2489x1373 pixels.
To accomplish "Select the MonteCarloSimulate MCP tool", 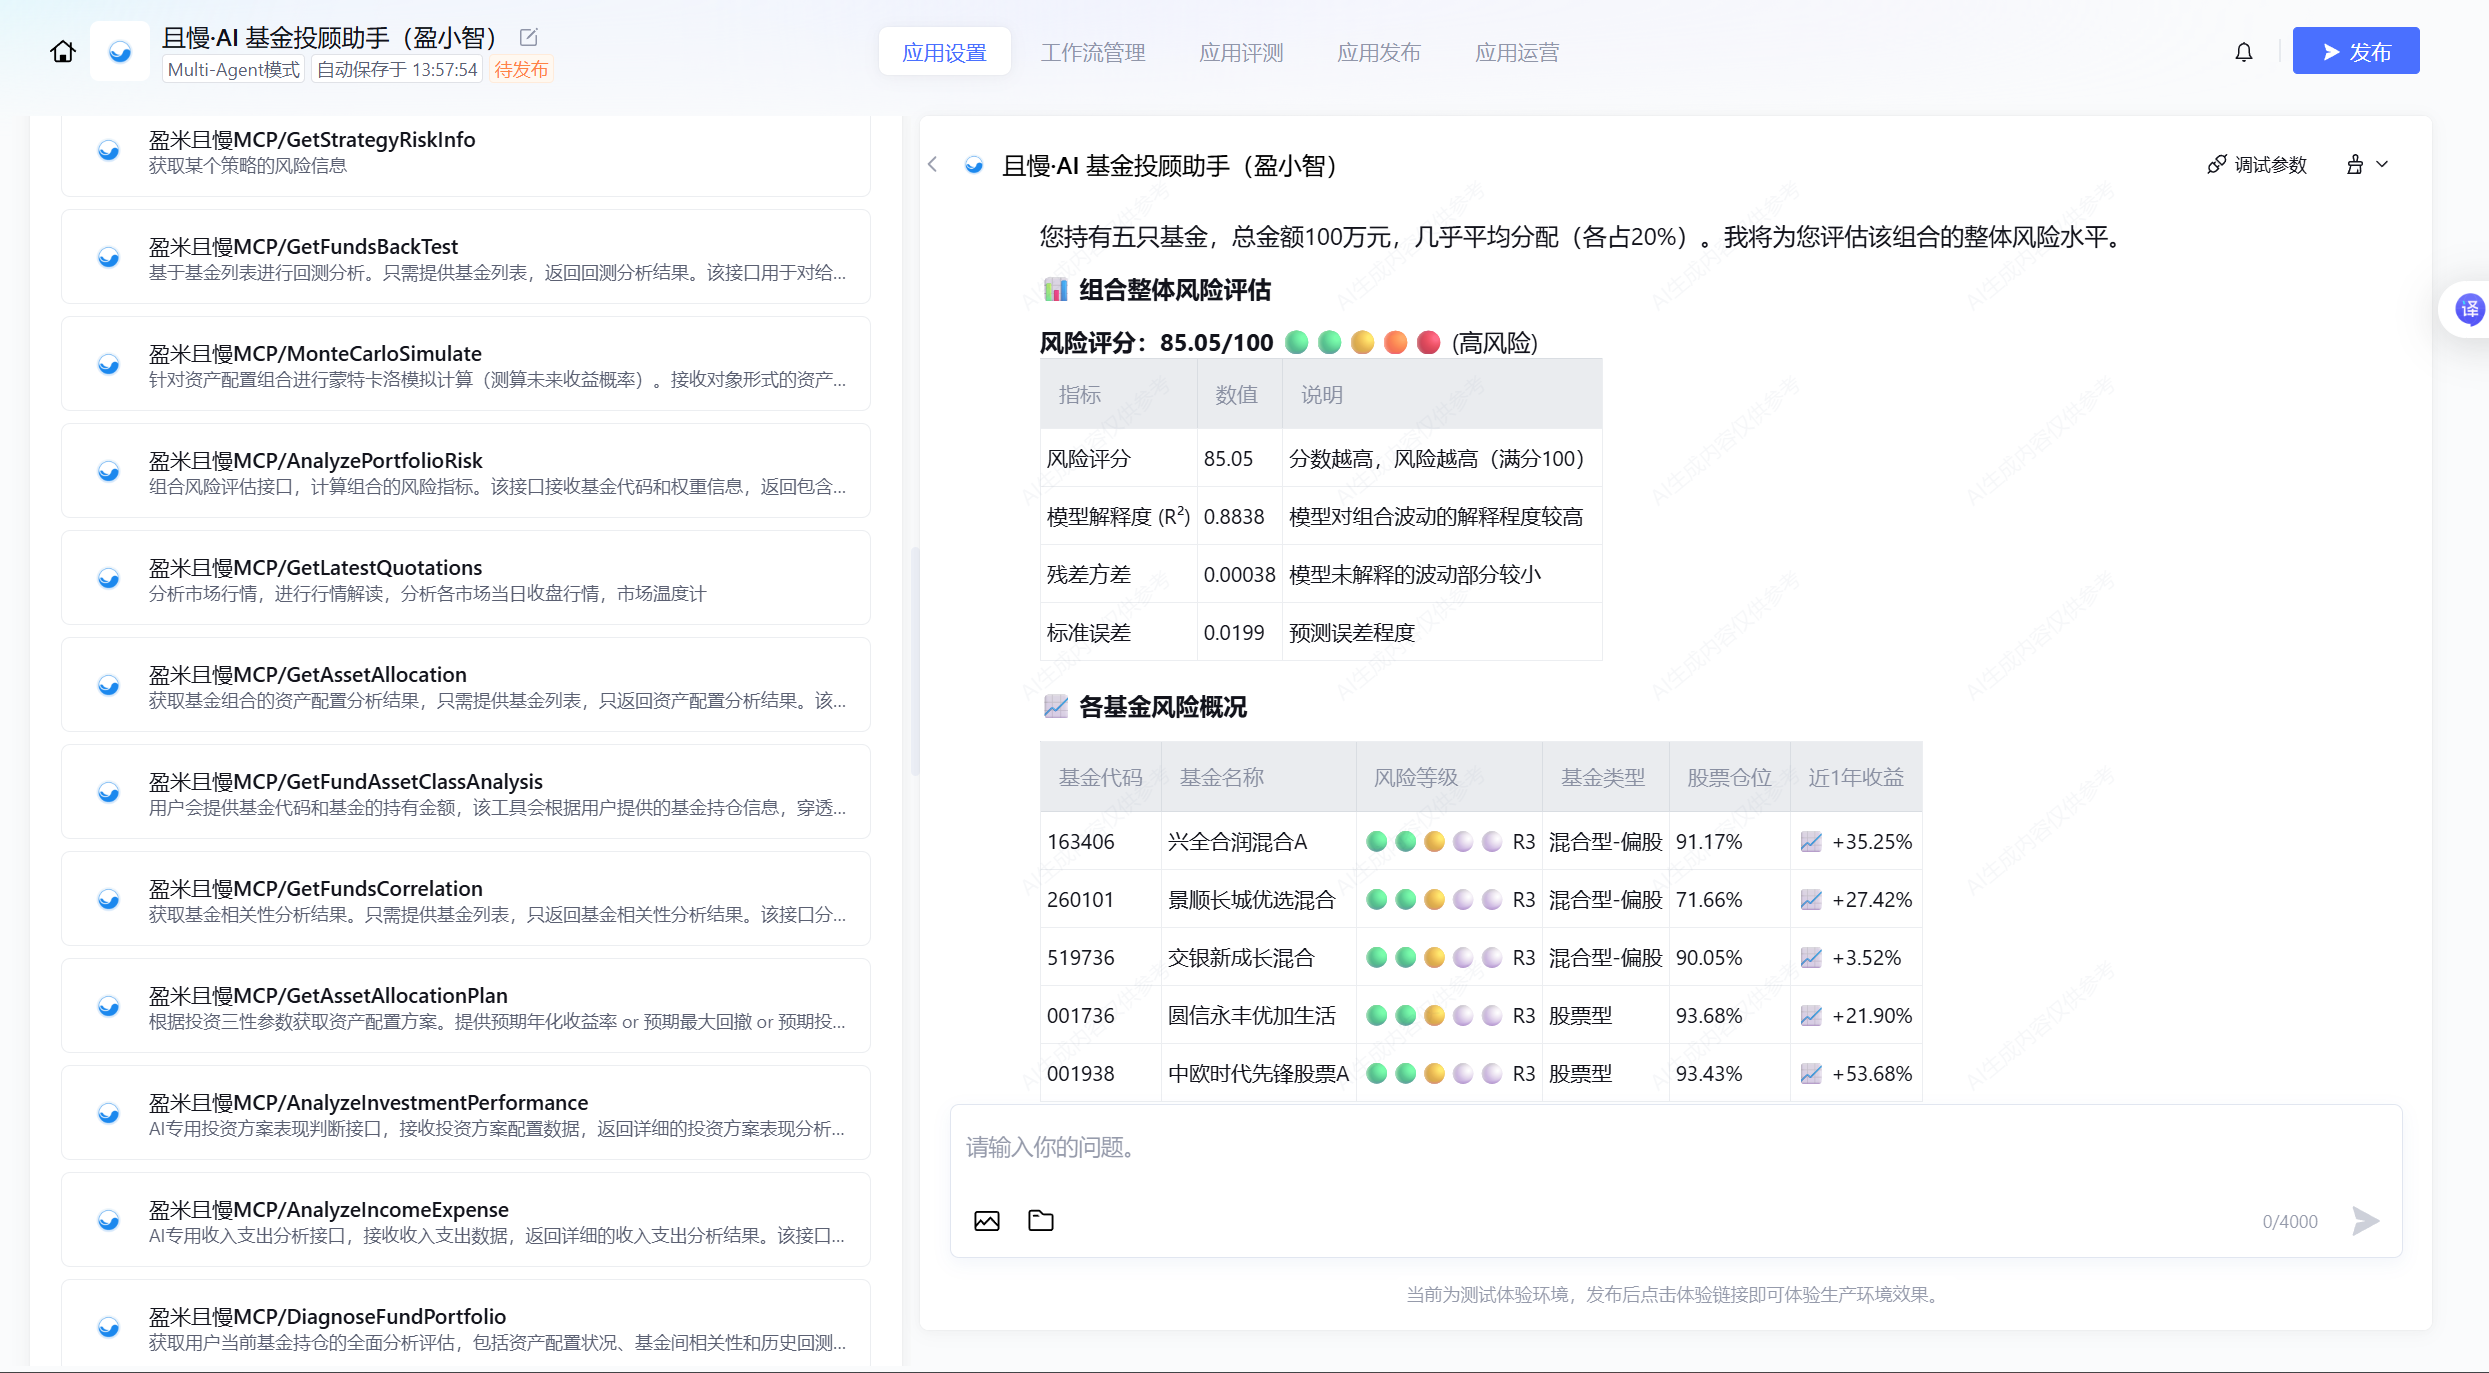I will 465,364.
